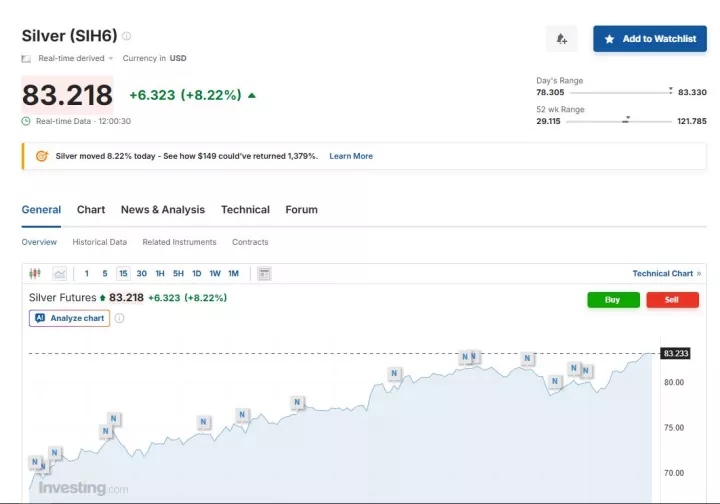Viewport: 720px width, 504px height.
Task: Switch to the News & Analysis tab
Action: tap(162, 210)
